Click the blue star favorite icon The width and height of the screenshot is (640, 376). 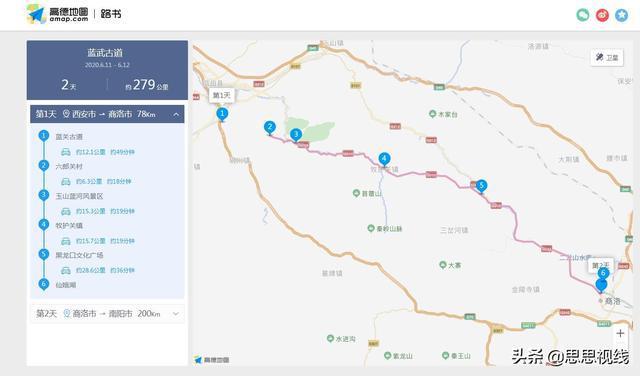point(622,15)
